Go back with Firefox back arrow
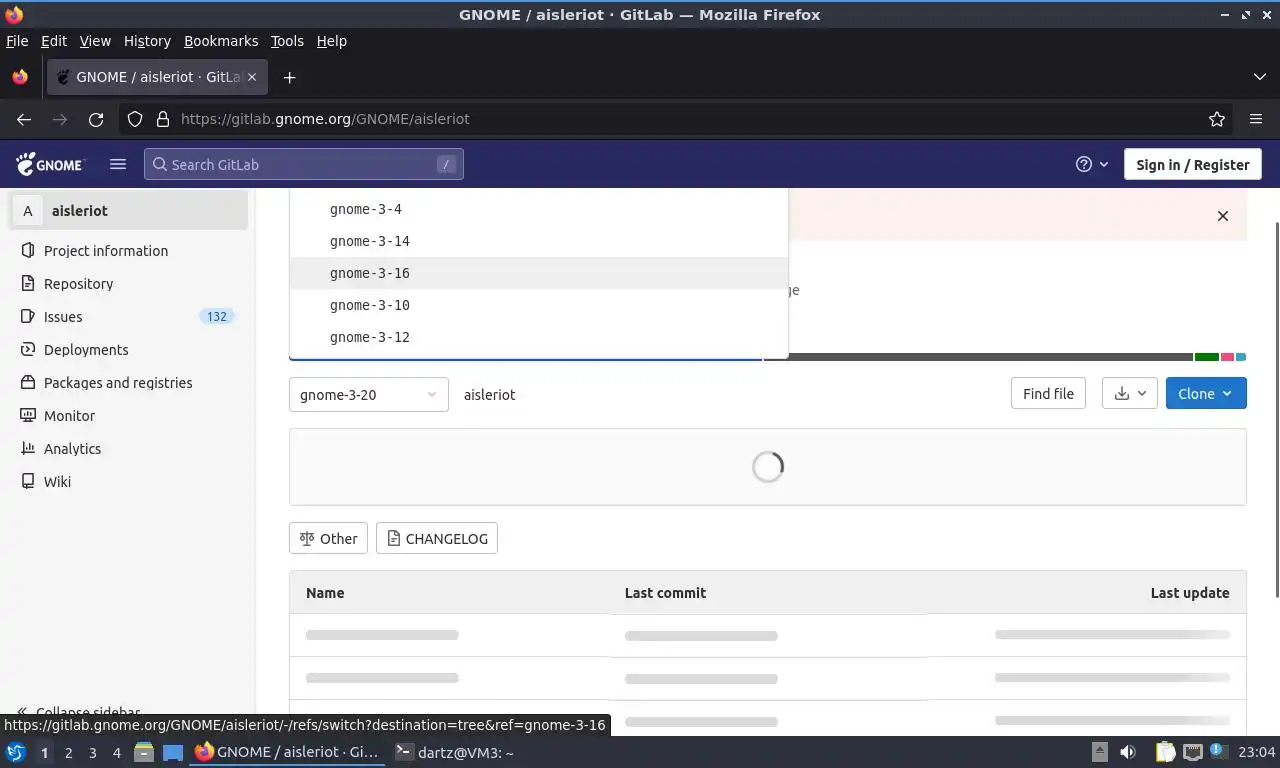This screenshot has width=1280, height=768. 24,119
